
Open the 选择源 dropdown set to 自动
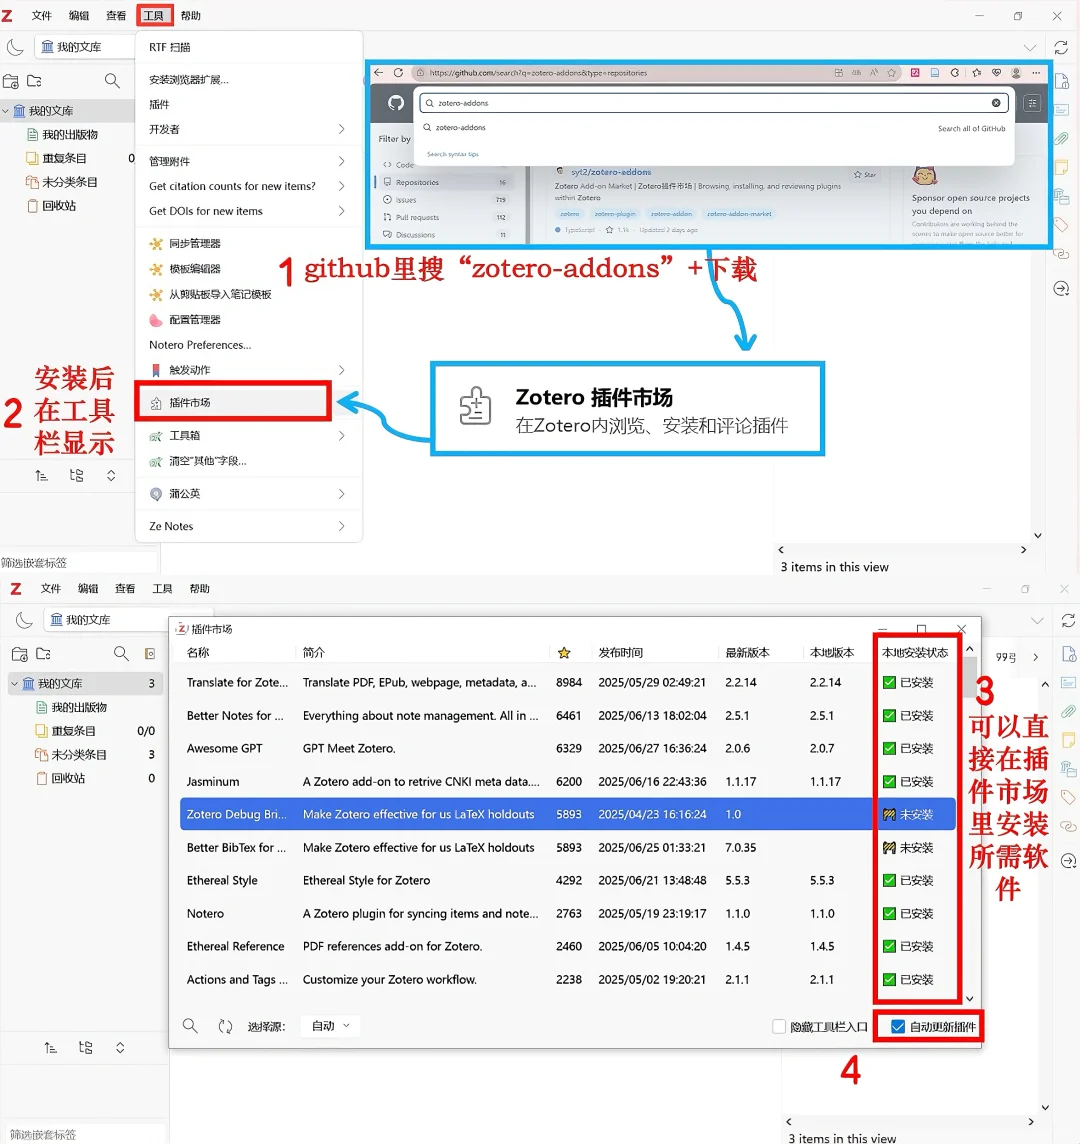point(330,1025)
